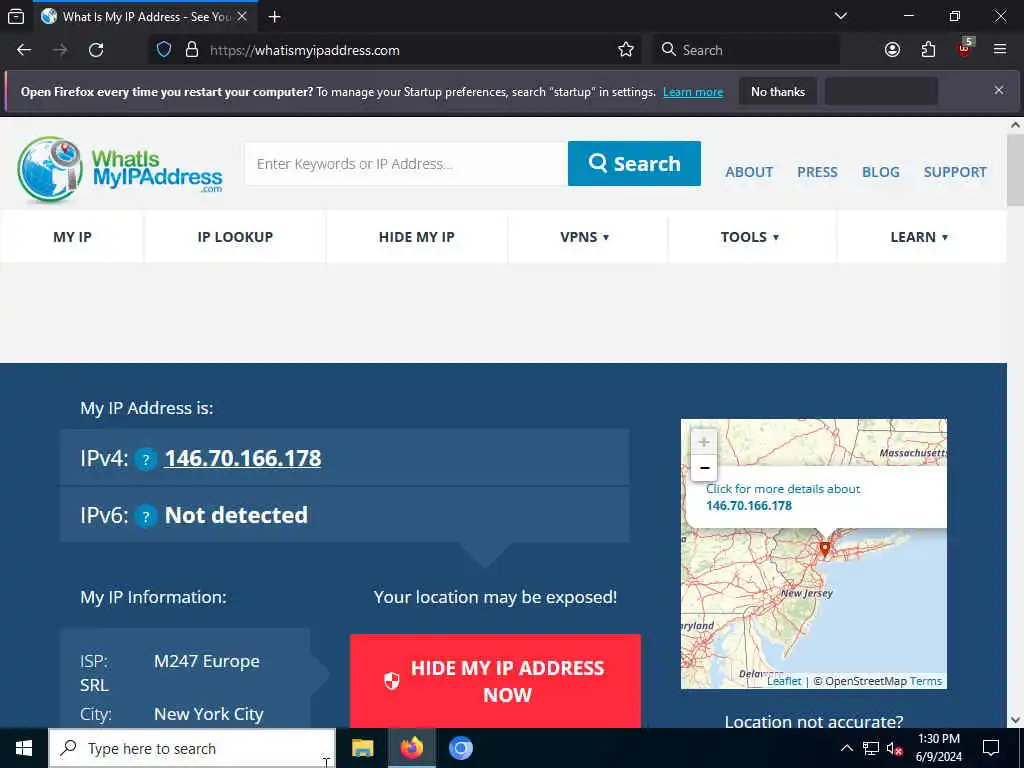Click the IPv4 address 146.70.166.178 link
The width and height of the screenshot is (1024, 768).
243,458
